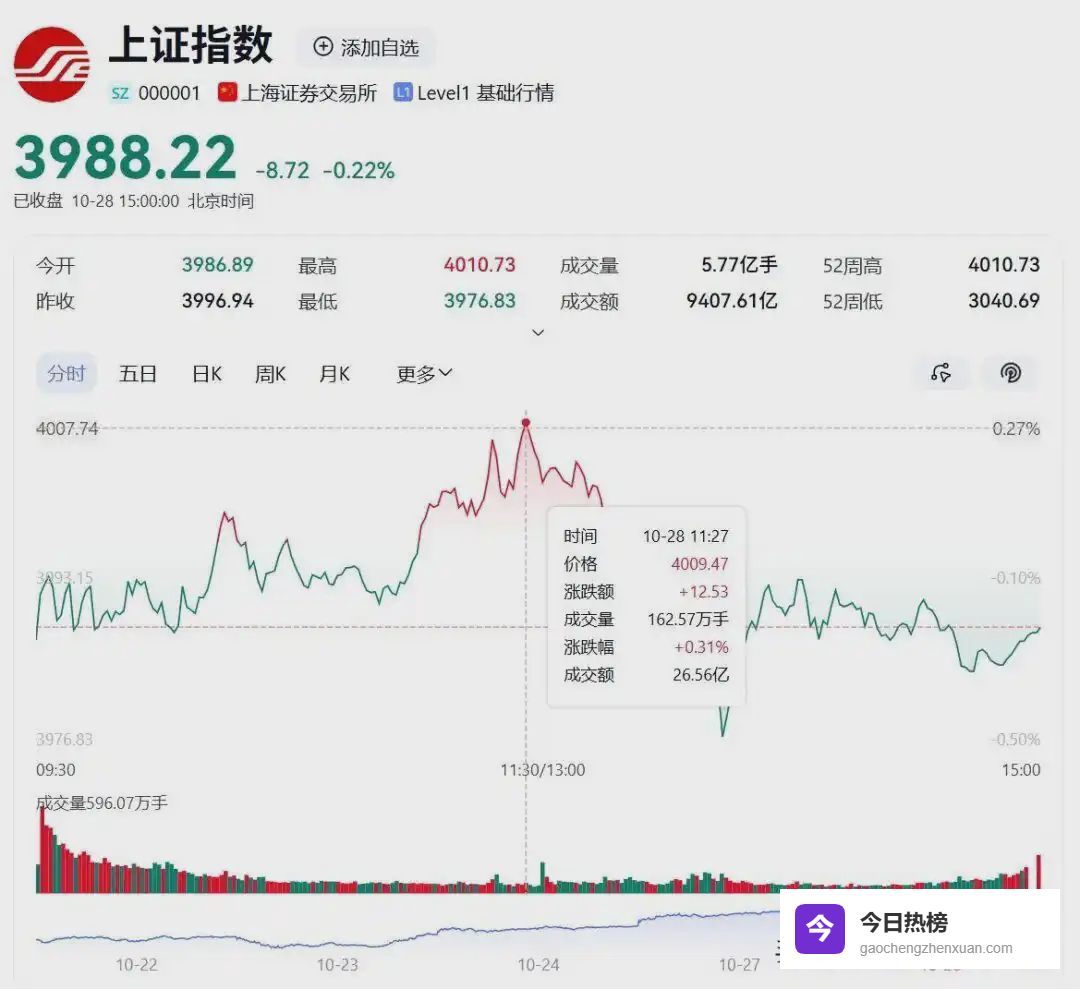Expand the quote details chevron

click(538, 332)
